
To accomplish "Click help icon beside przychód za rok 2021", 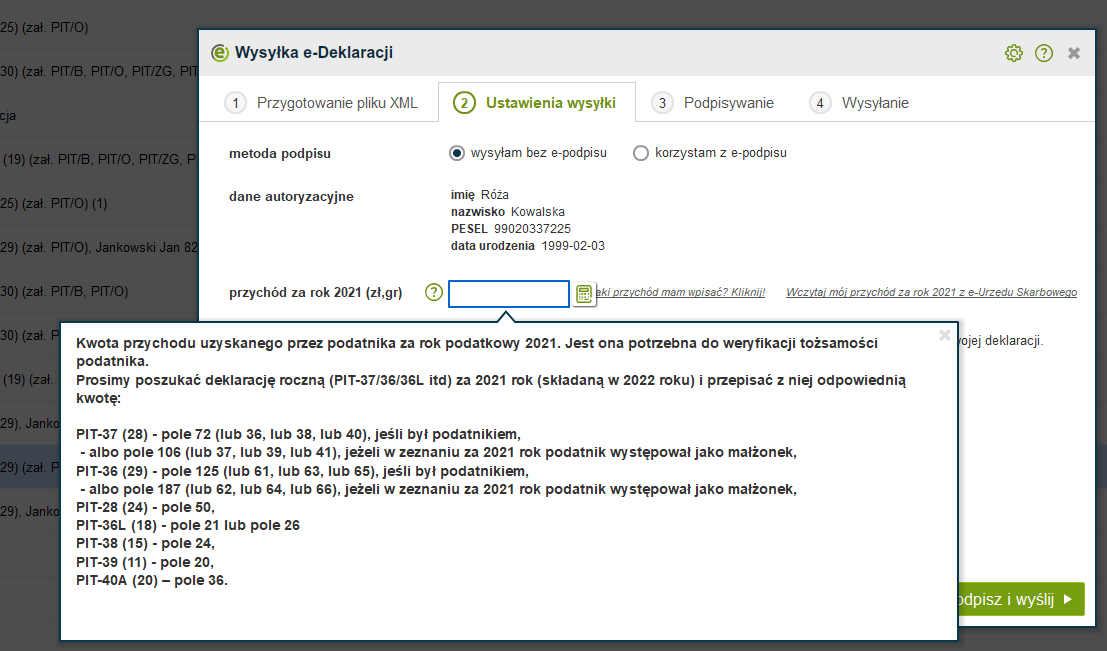I will point(433,293).
